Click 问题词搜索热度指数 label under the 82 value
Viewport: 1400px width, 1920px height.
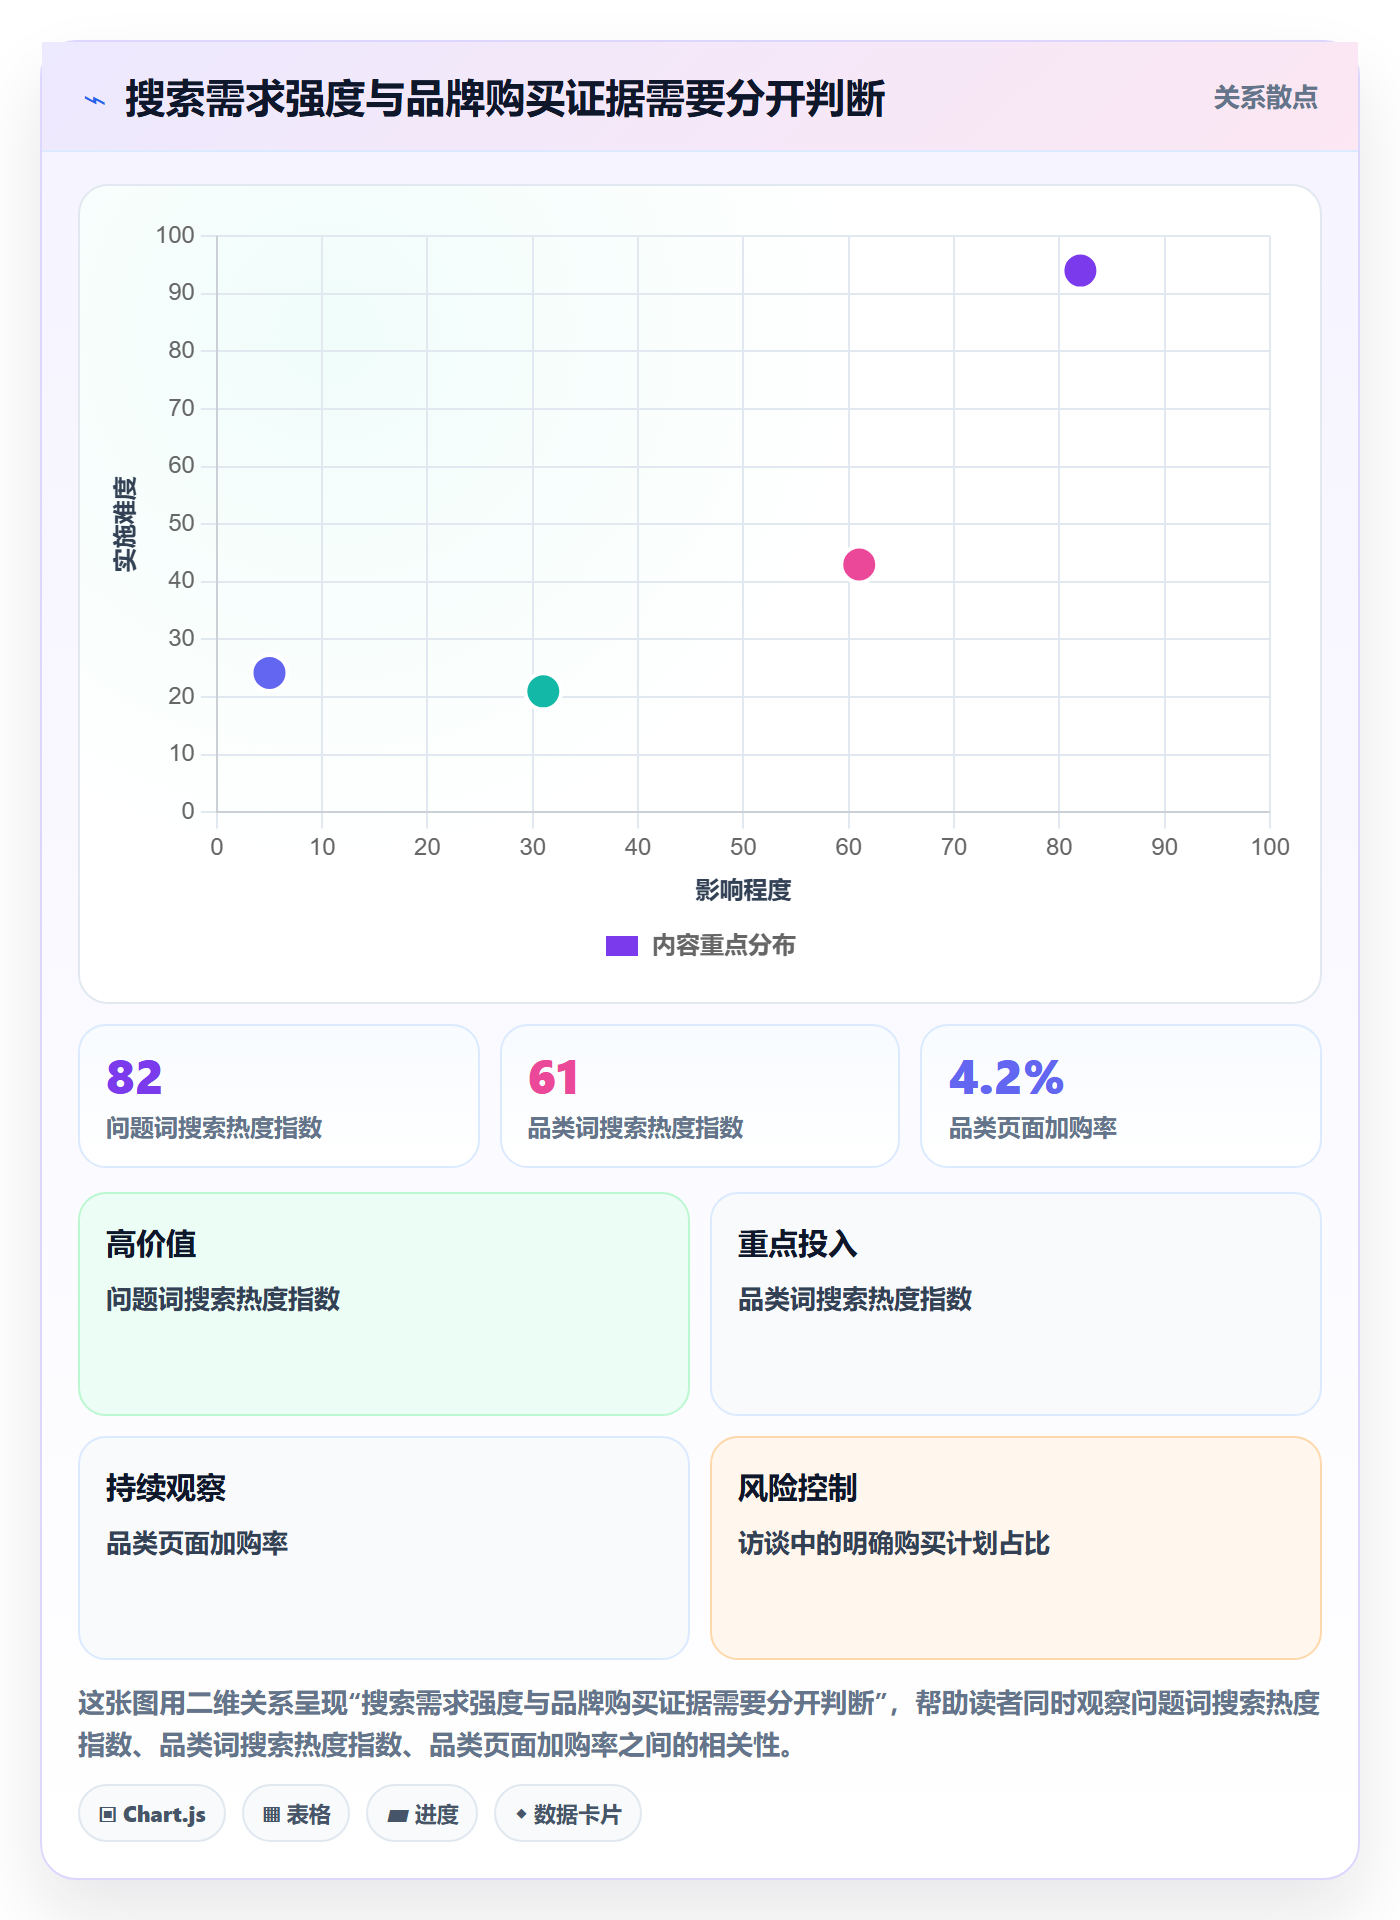click(214, 1128)
